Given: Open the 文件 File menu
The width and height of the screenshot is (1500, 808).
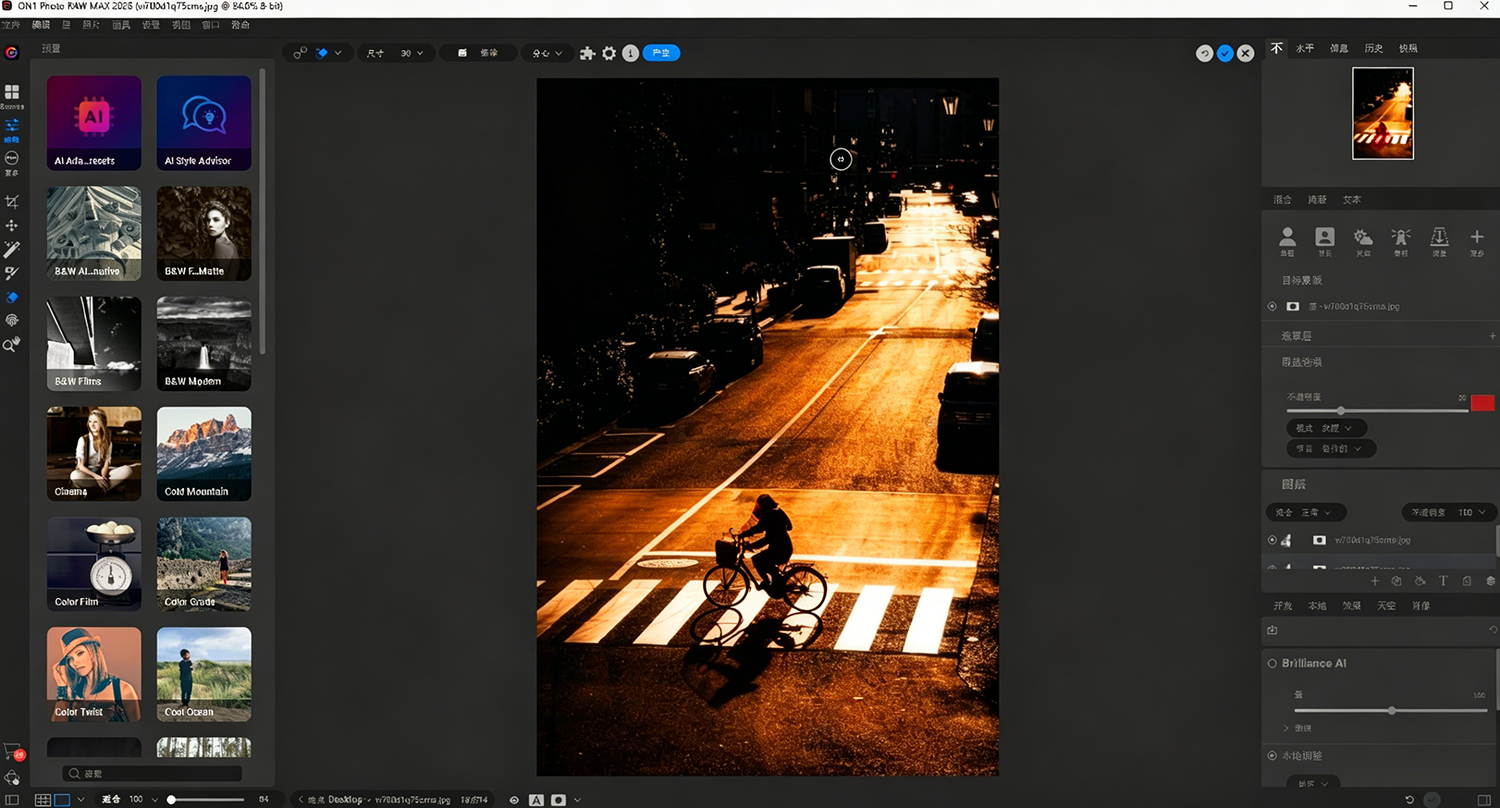Looking at the screenshot, I should pos(10,24).
